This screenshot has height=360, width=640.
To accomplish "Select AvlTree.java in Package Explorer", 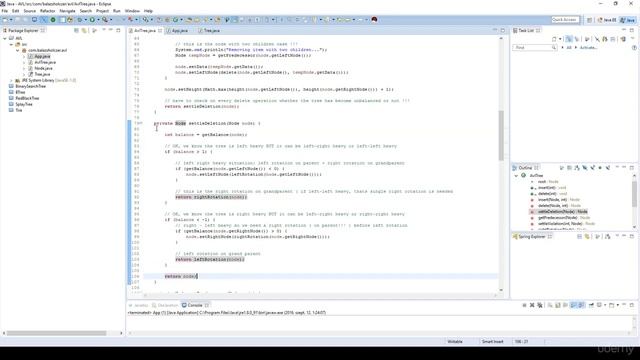I will (x=45, y=62).
